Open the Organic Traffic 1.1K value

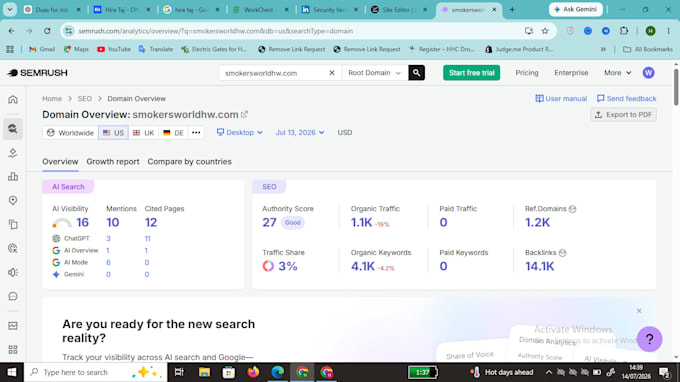coord(361,222)
